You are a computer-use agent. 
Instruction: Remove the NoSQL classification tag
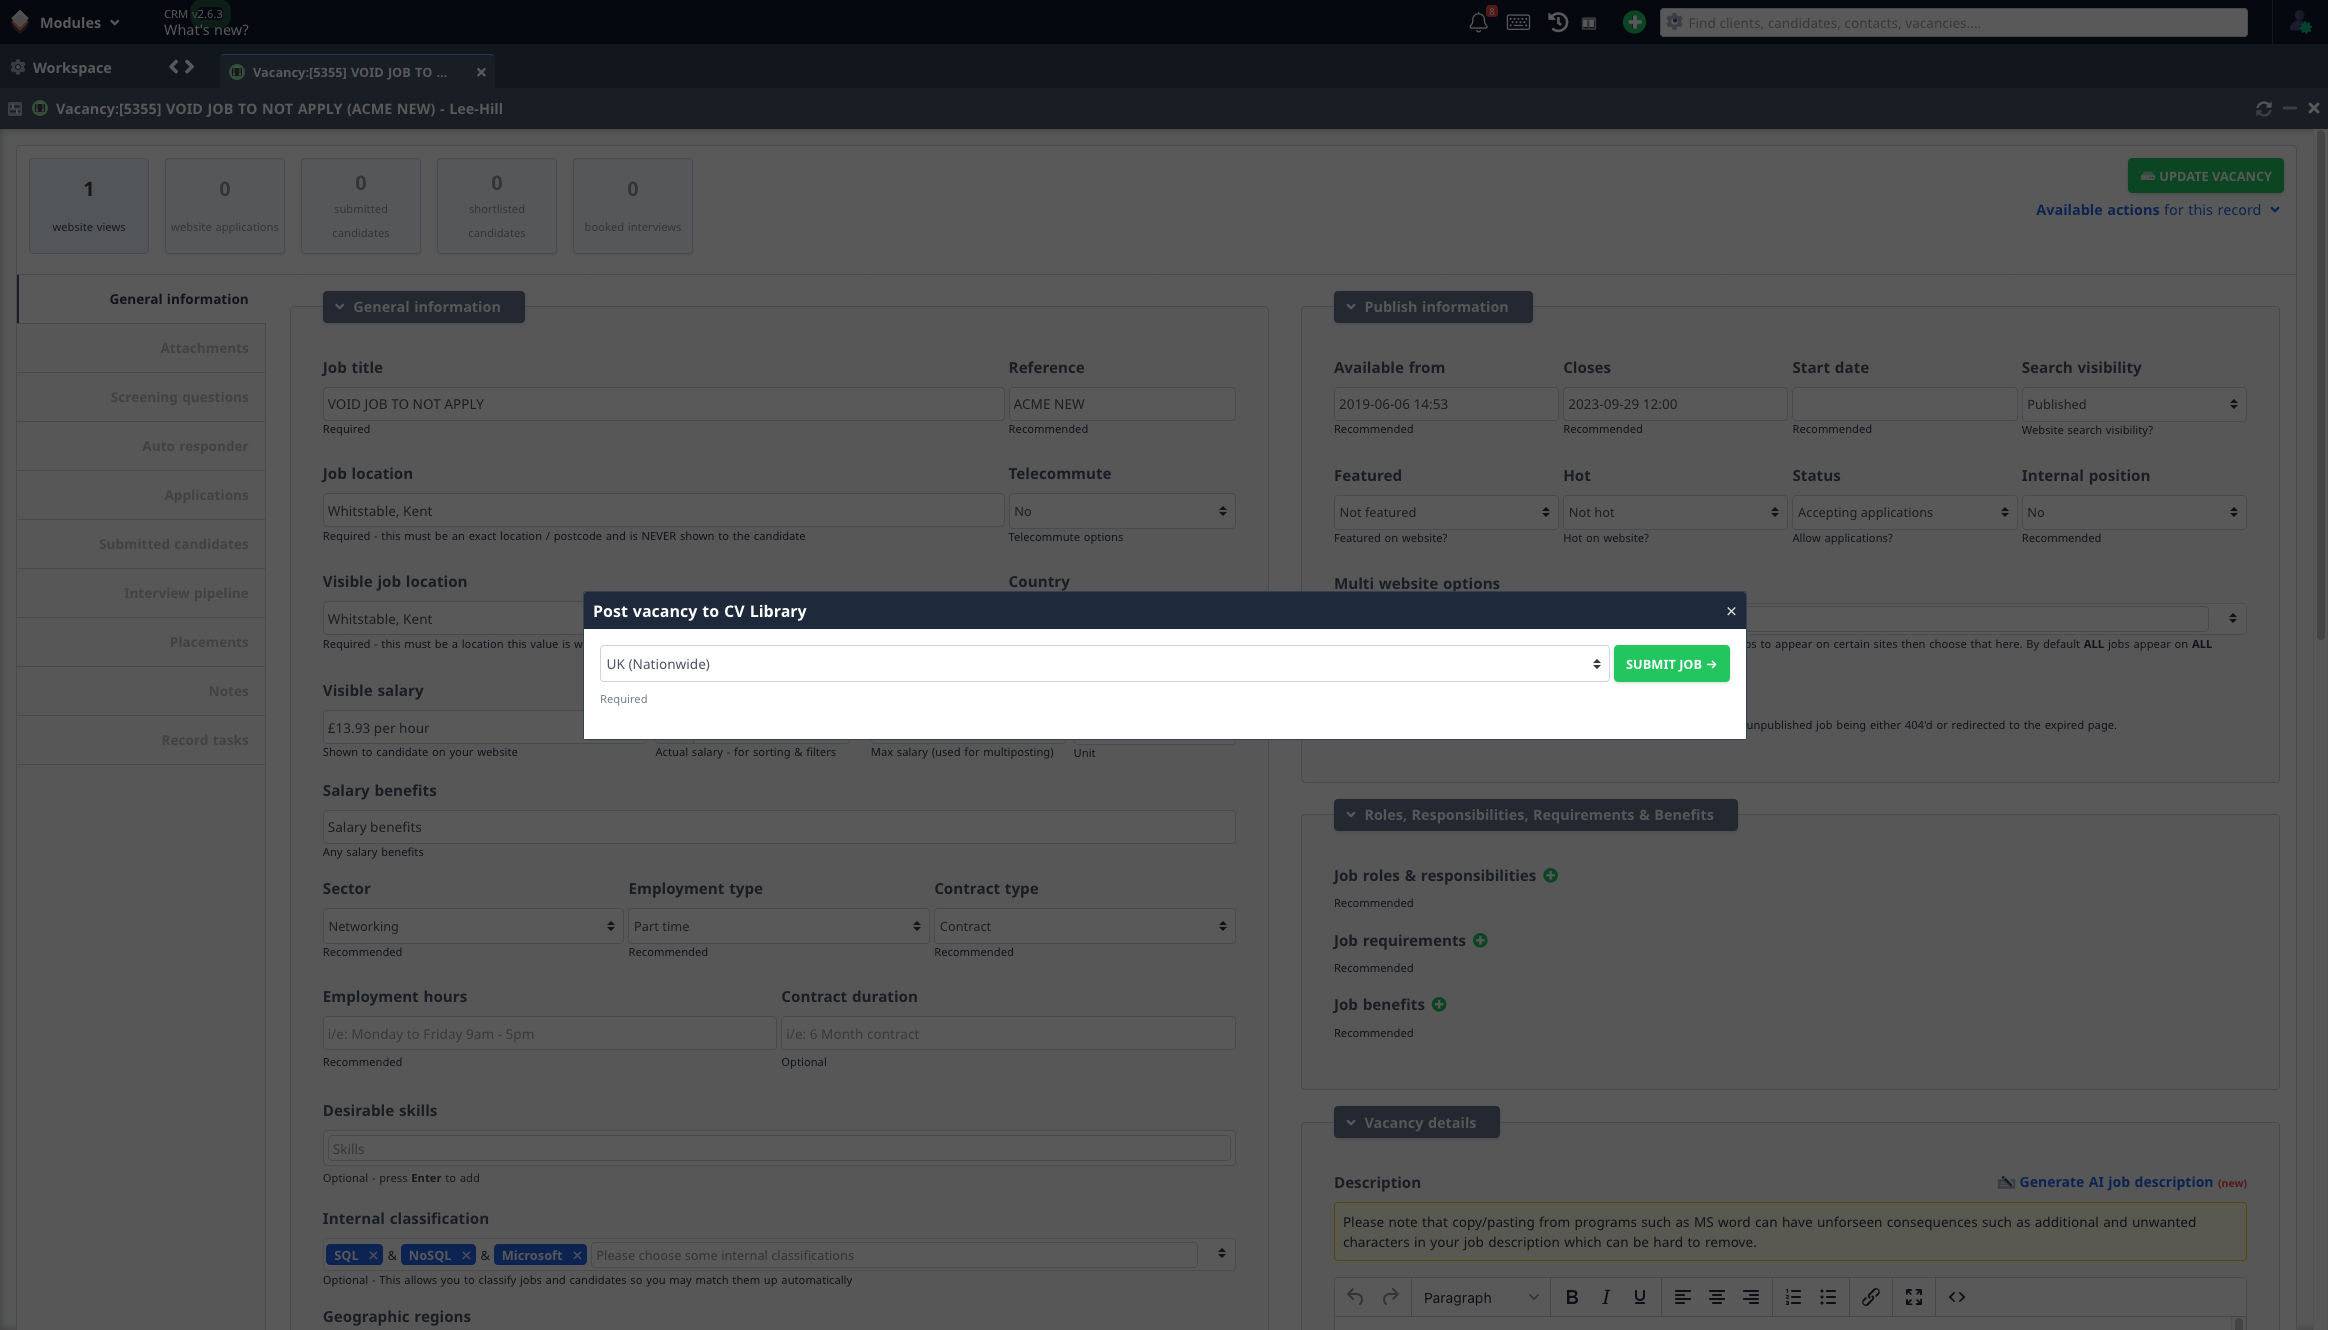pos(466,1255)
